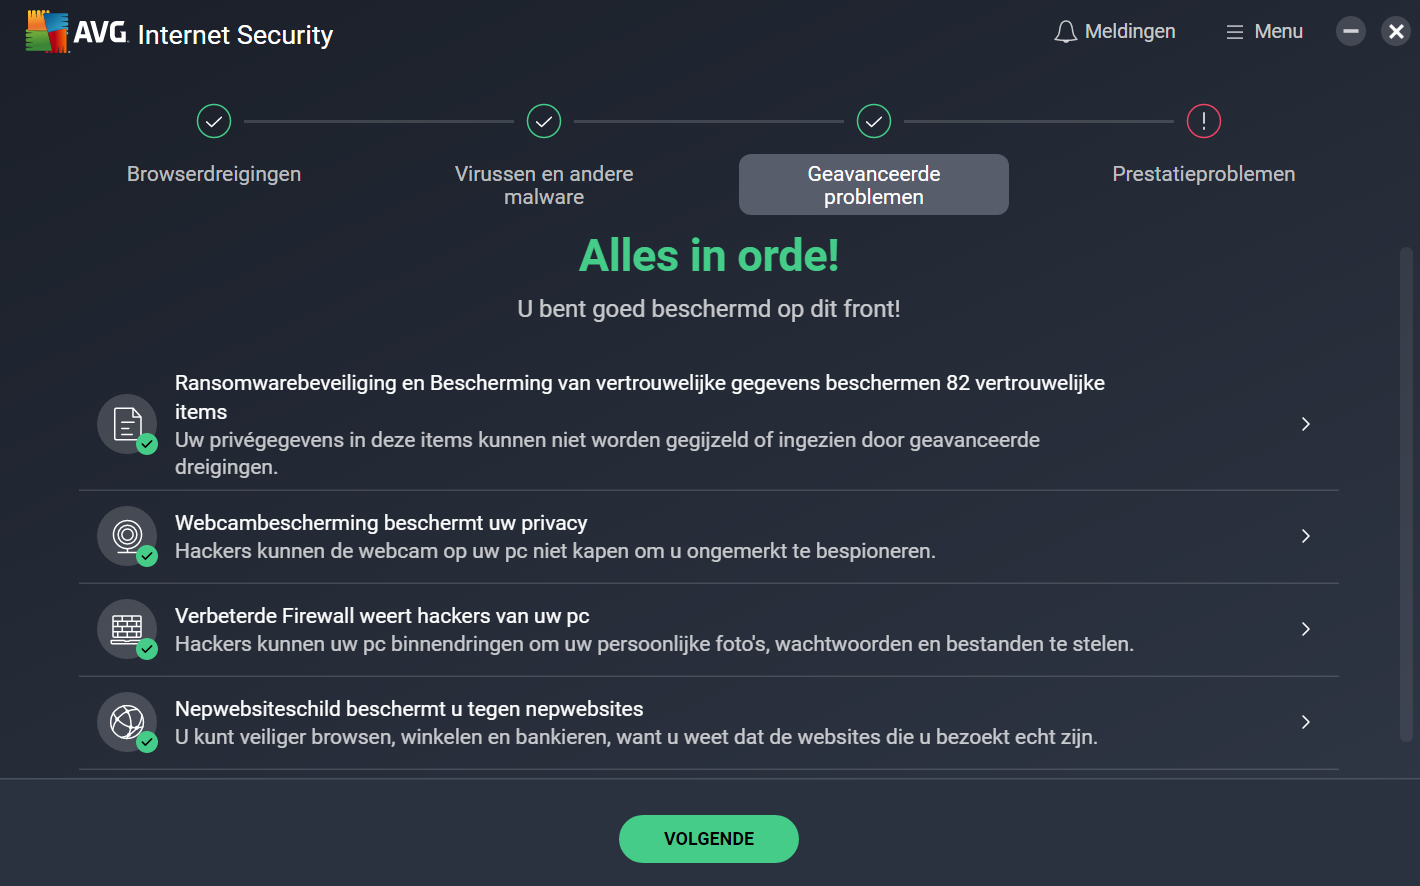Click the Webcambescherming webcam icon
Screen dimensions: 1420x886
click(127, 536)
